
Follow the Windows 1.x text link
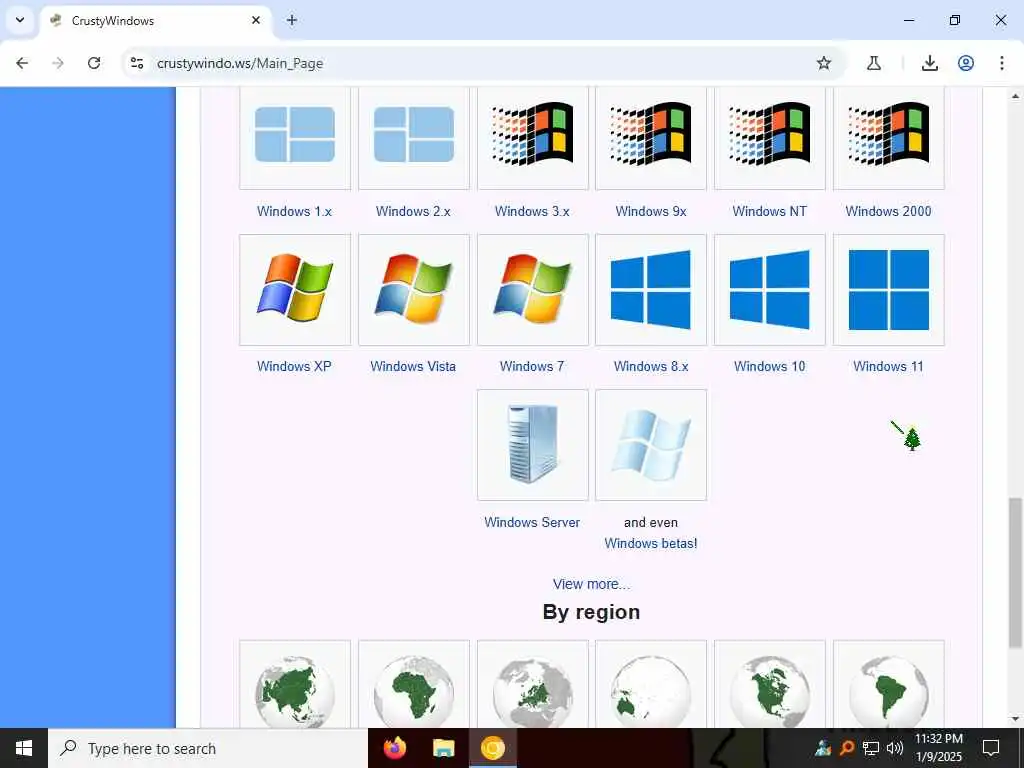coord(295,211)
